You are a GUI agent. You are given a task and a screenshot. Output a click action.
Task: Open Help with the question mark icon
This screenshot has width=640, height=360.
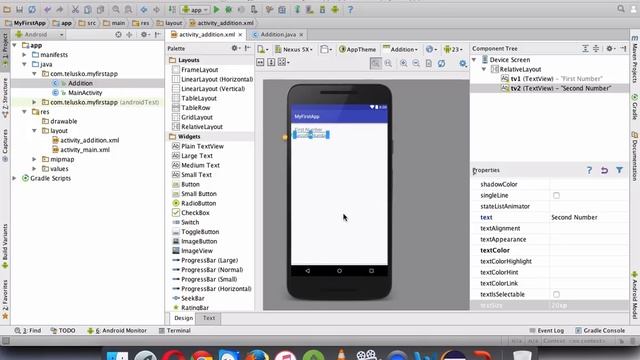pos(350,9)
